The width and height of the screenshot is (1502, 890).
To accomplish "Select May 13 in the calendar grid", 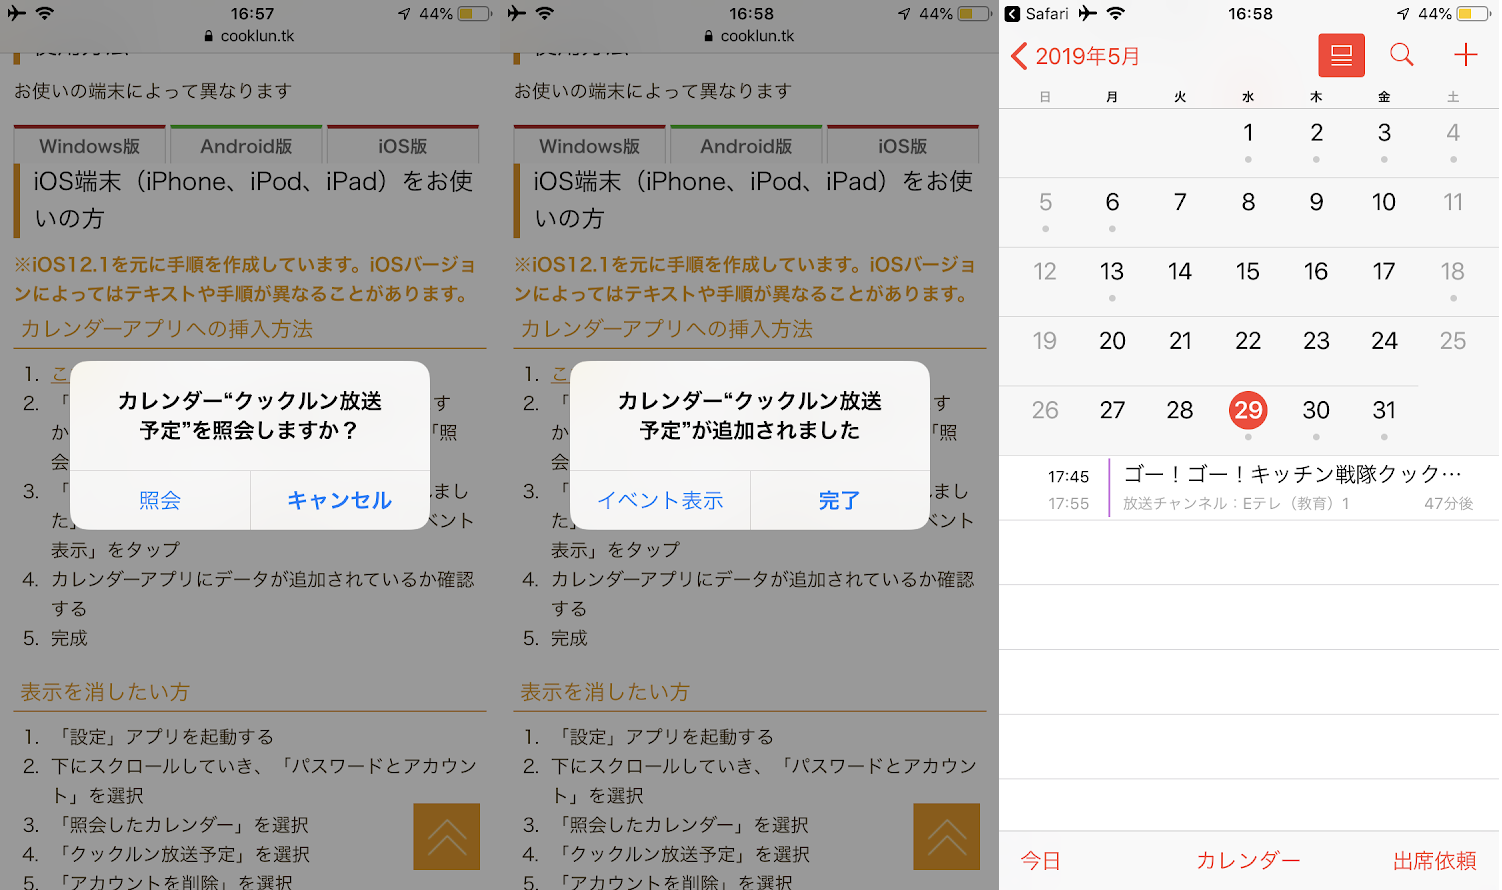I will point(1112,272).
